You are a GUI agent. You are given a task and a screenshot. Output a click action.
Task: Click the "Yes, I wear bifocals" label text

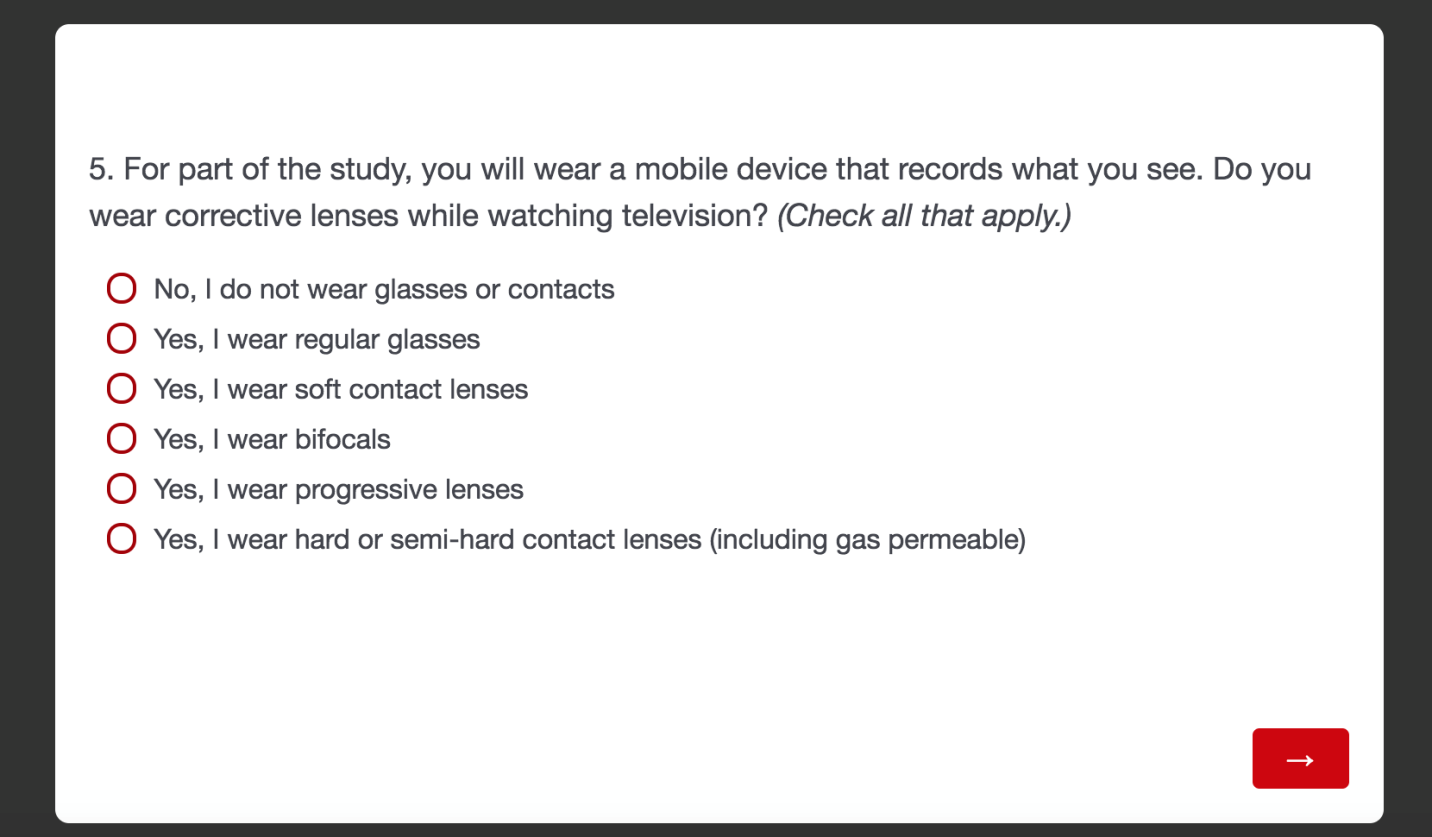(x=272, y=439)
